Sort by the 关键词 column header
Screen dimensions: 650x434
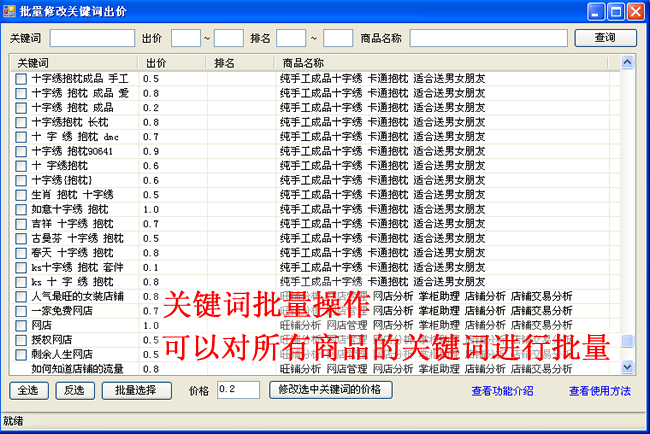click(x=75, y=63)
